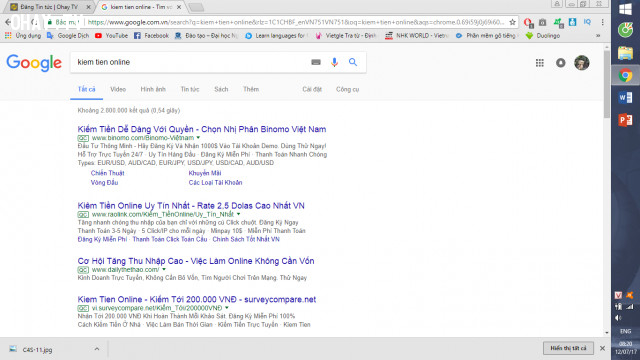Open the Vòng Đấu sitelink
The height and width of the screenshot is (360, 640).
(104, 182)
